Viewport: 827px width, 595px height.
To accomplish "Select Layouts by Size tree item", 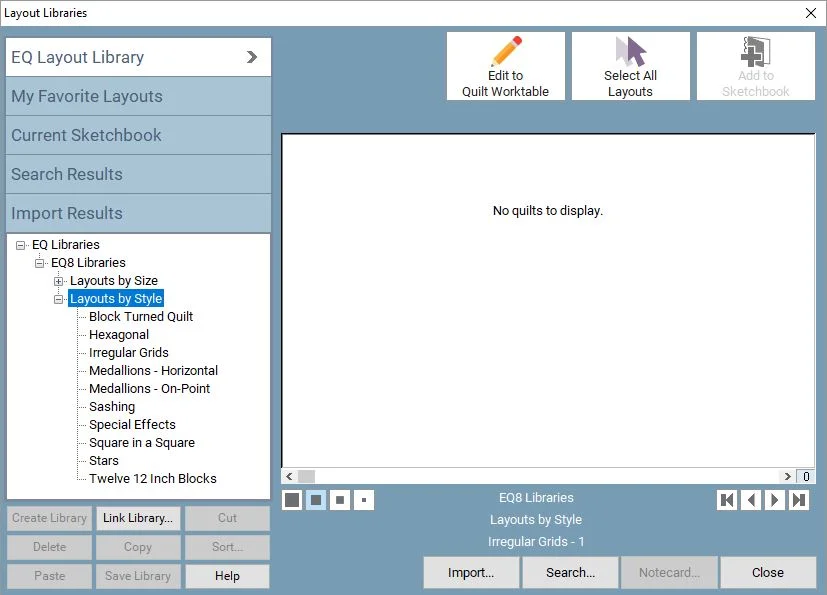I will coord(113,281).
